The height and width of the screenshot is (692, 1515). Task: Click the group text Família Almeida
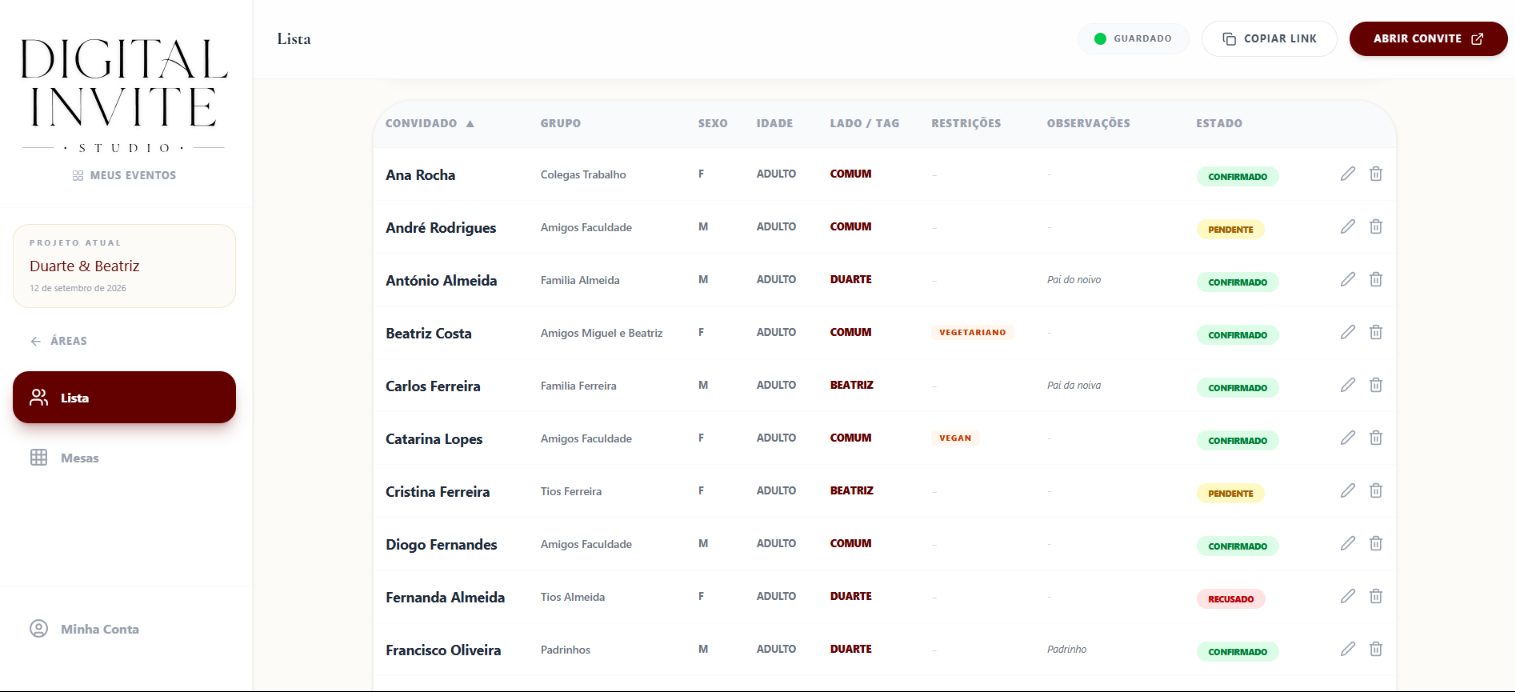[580, 280]
